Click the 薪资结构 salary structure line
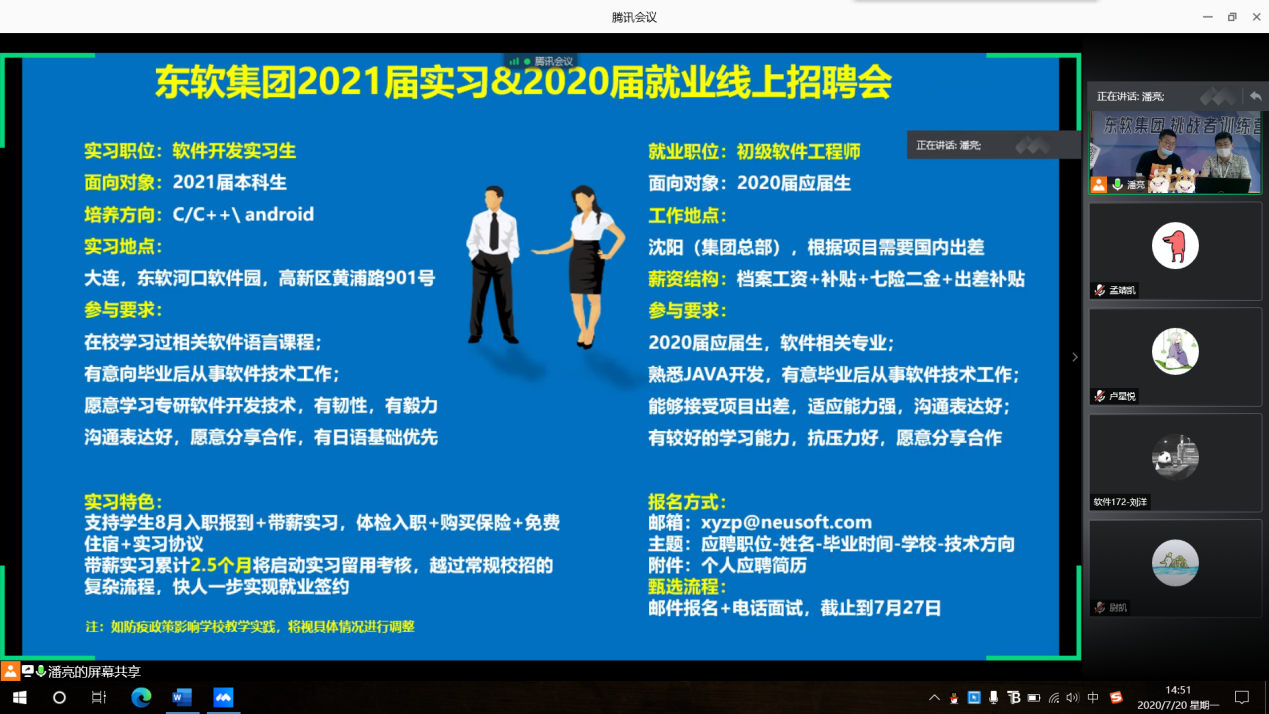This screenshot has width=1269, height=714. pyautogui.click(x=836, y=279)
